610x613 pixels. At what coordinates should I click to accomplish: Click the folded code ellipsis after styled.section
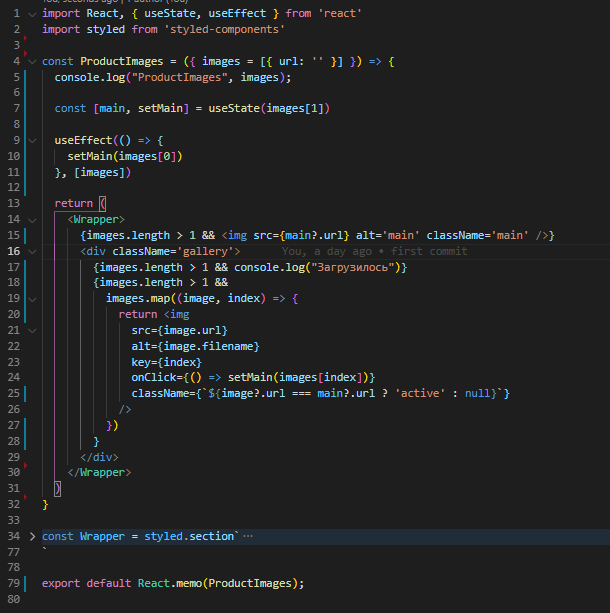coord(248,536)
